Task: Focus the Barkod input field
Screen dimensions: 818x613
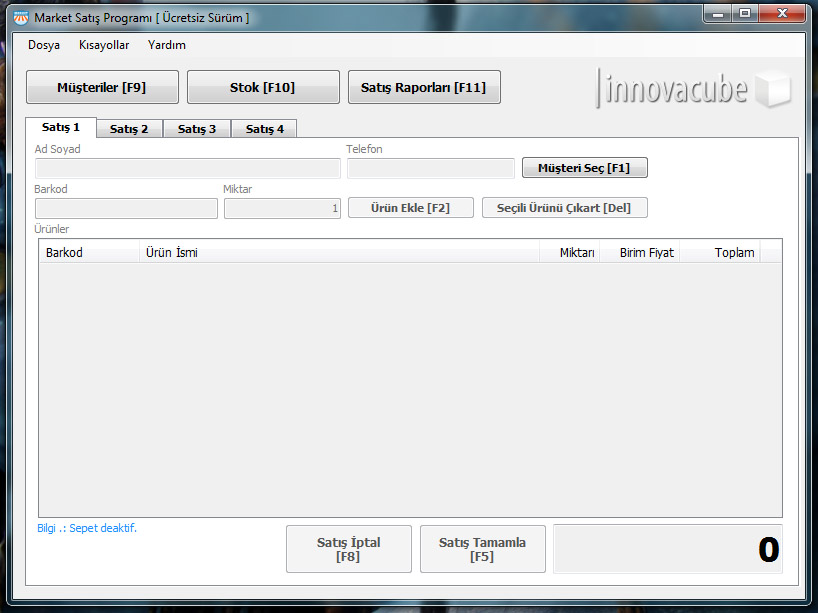Action: click(x=126, y=208)
